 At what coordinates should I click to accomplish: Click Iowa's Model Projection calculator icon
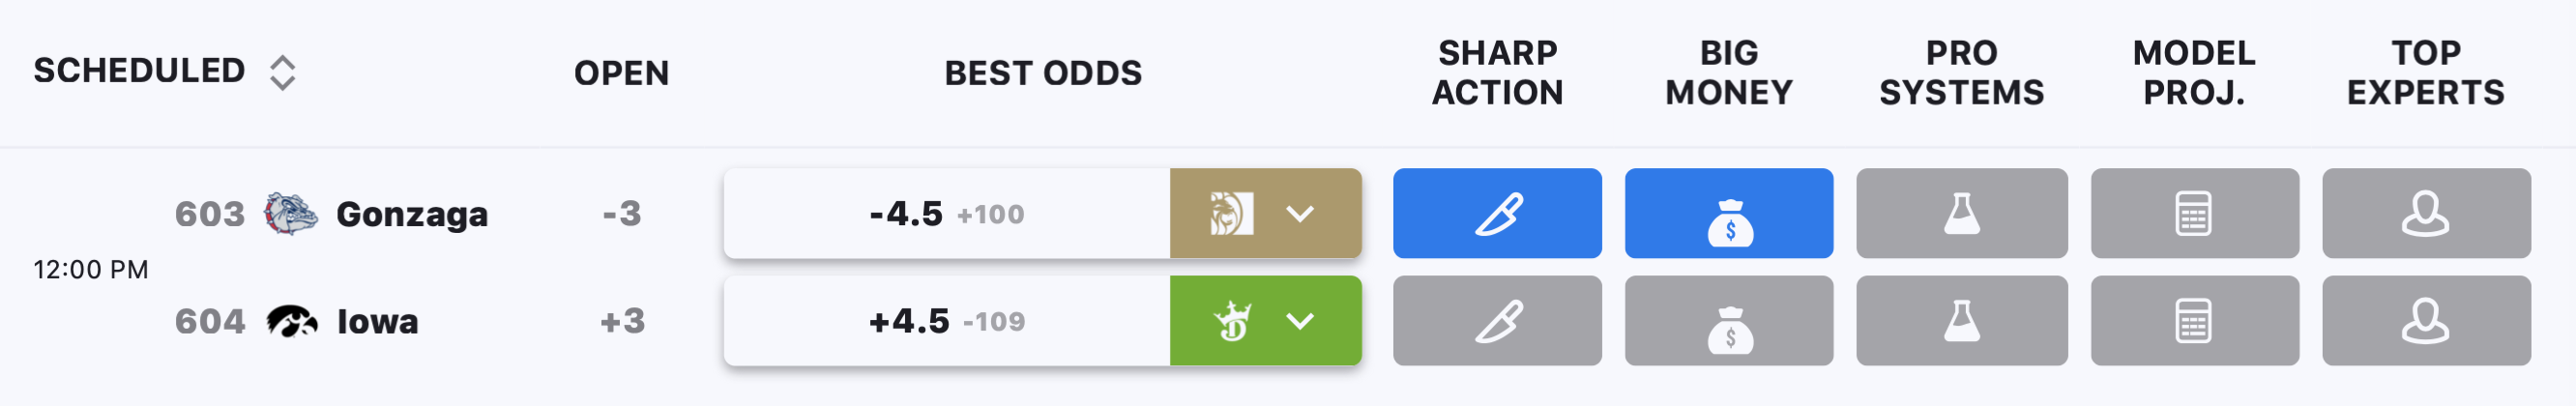2195,321
